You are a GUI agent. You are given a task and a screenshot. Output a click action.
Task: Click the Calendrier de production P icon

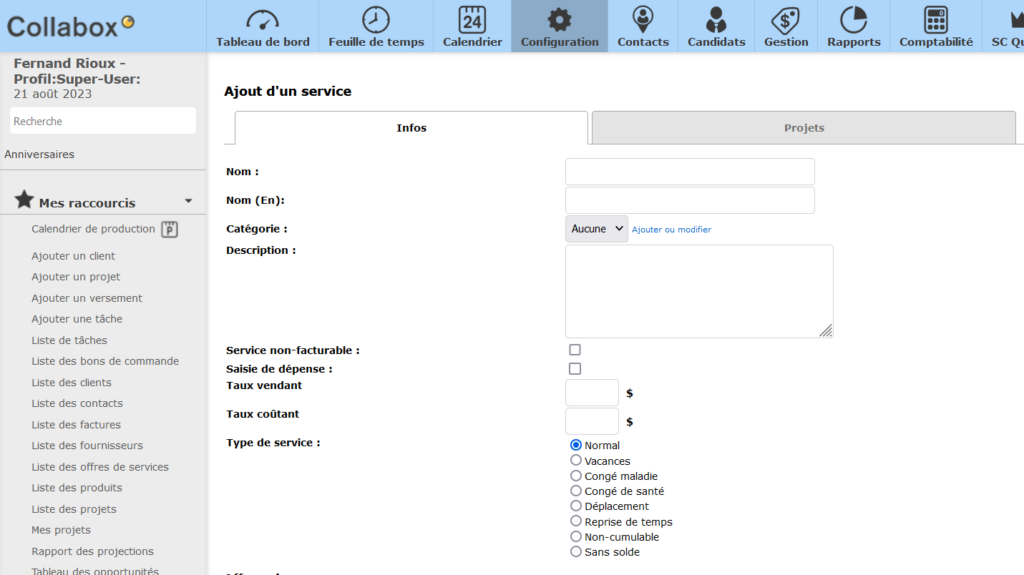170,229
